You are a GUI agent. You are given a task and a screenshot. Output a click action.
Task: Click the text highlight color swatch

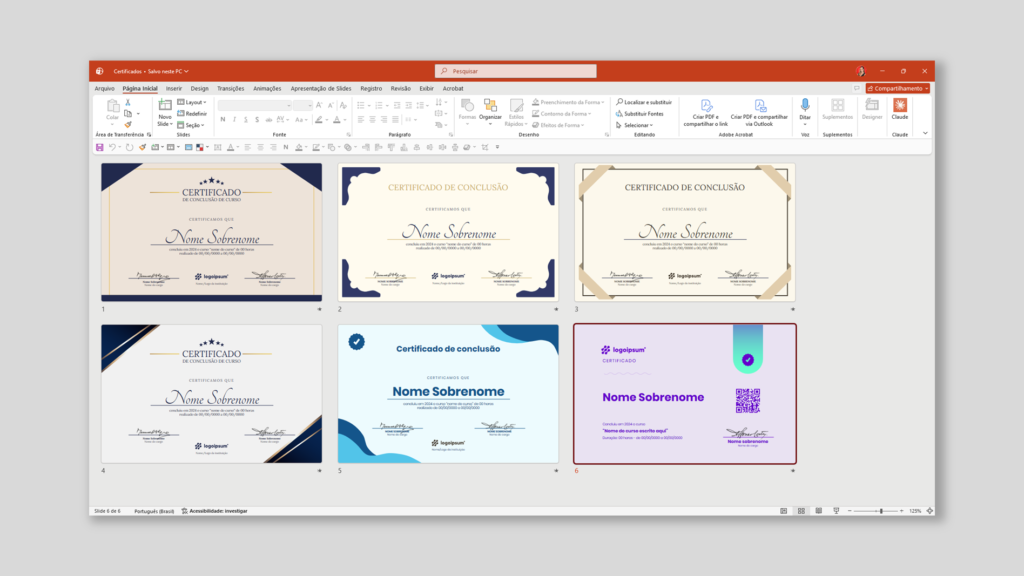click(x=319, y=120)
